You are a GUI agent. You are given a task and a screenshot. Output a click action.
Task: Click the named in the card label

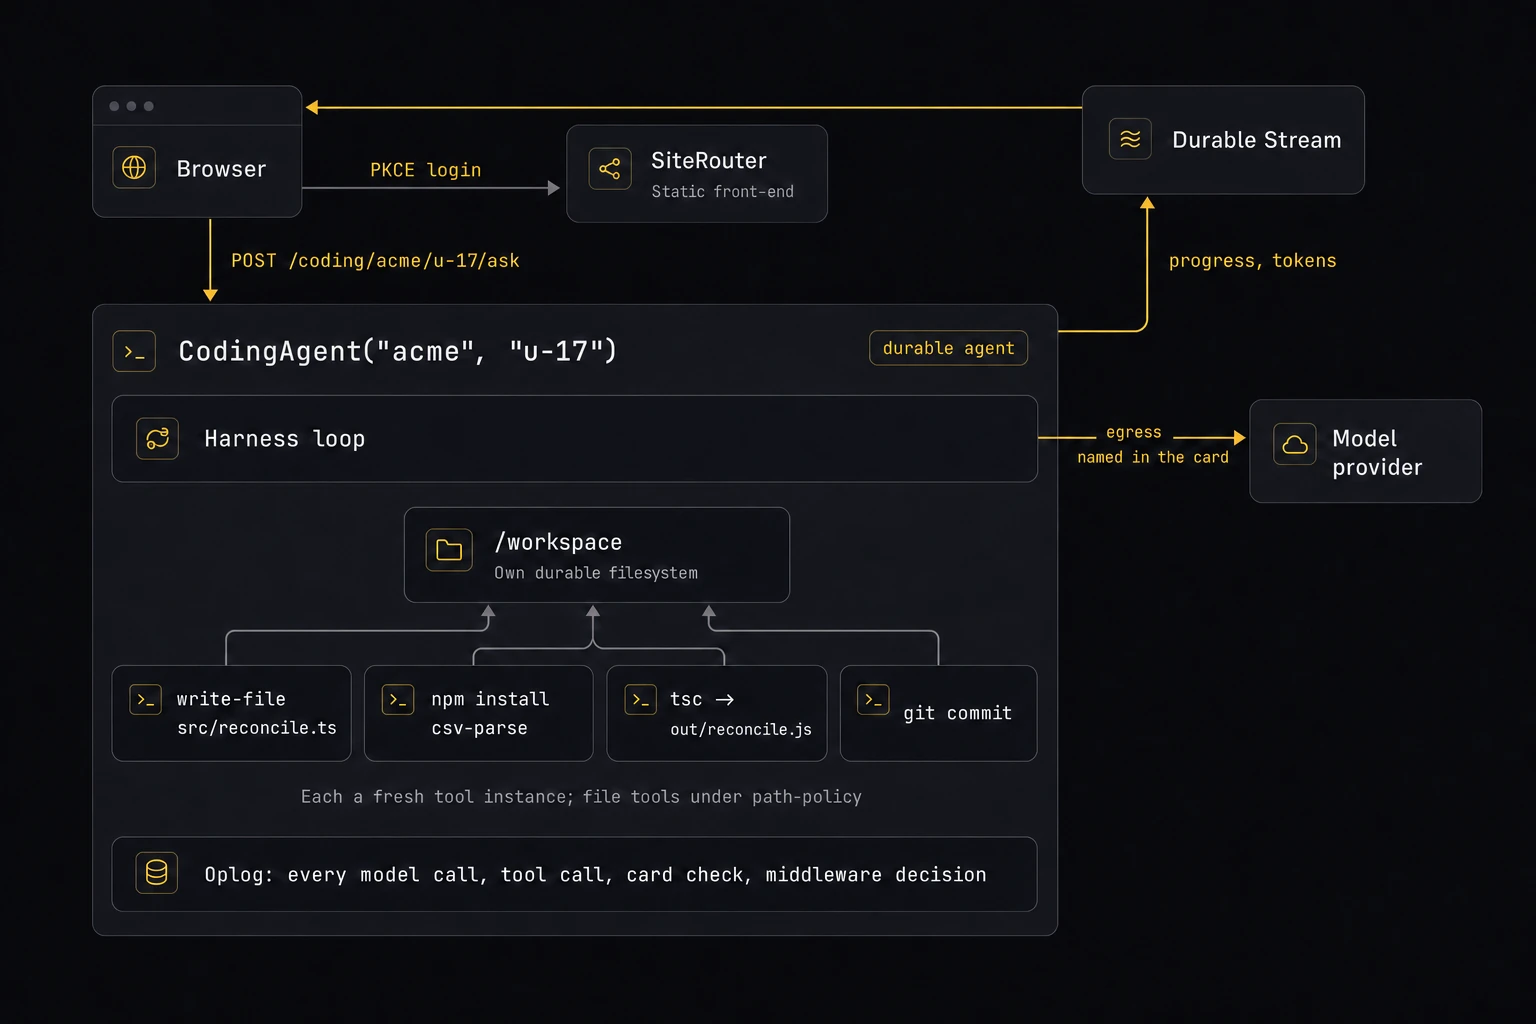[x=1153, y=457]
